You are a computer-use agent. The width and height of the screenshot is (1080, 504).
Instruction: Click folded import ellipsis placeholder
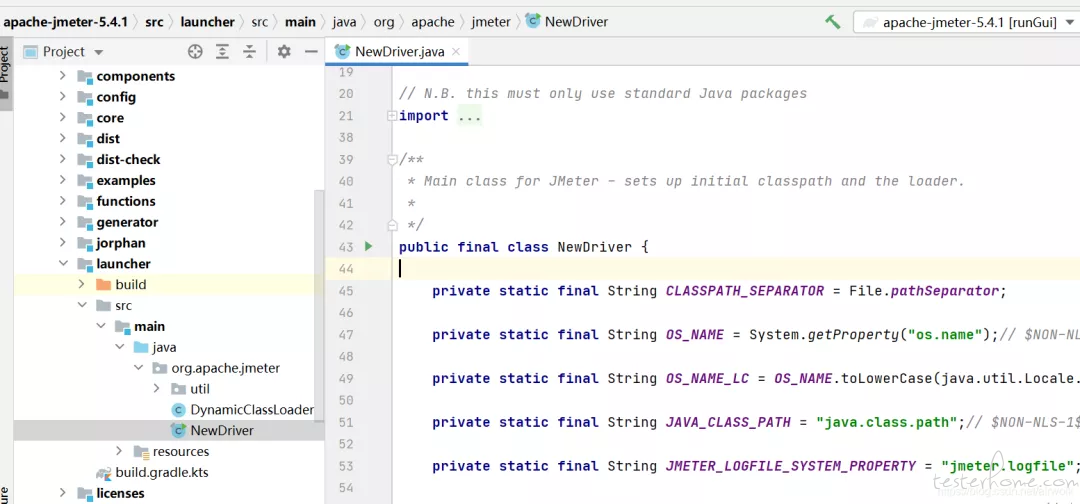click(x=470, y=116)
